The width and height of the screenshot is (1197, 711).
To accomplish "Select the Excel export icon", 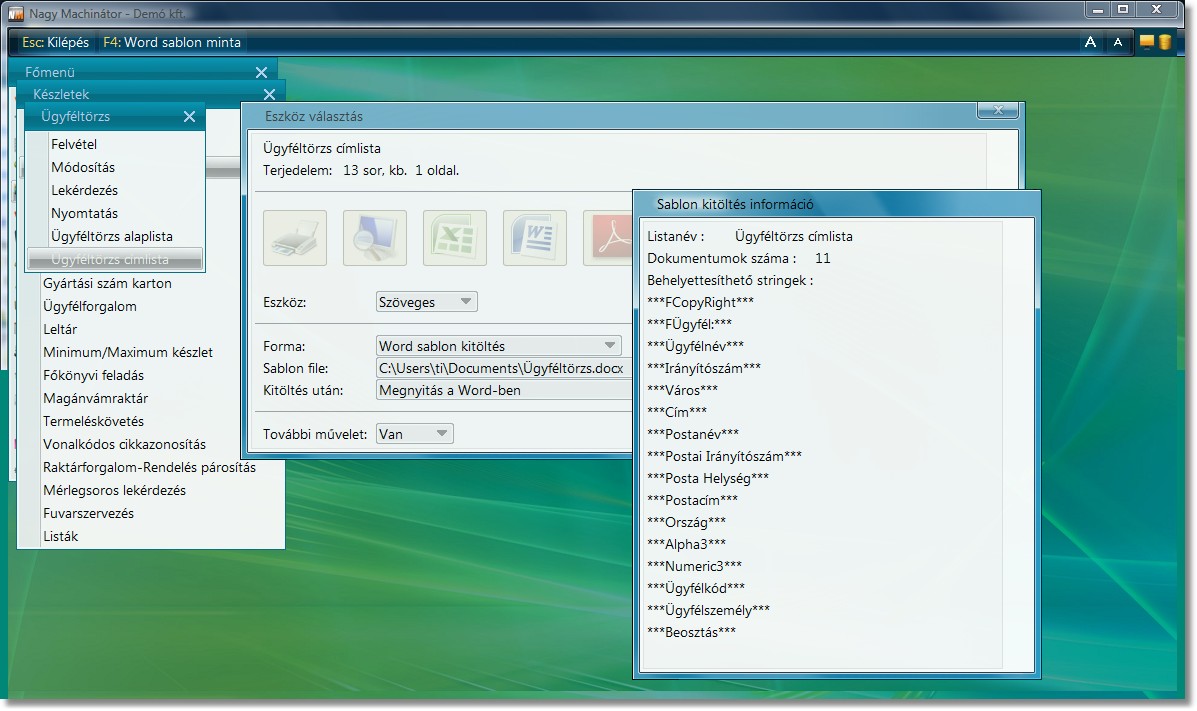I will point(455,238).
